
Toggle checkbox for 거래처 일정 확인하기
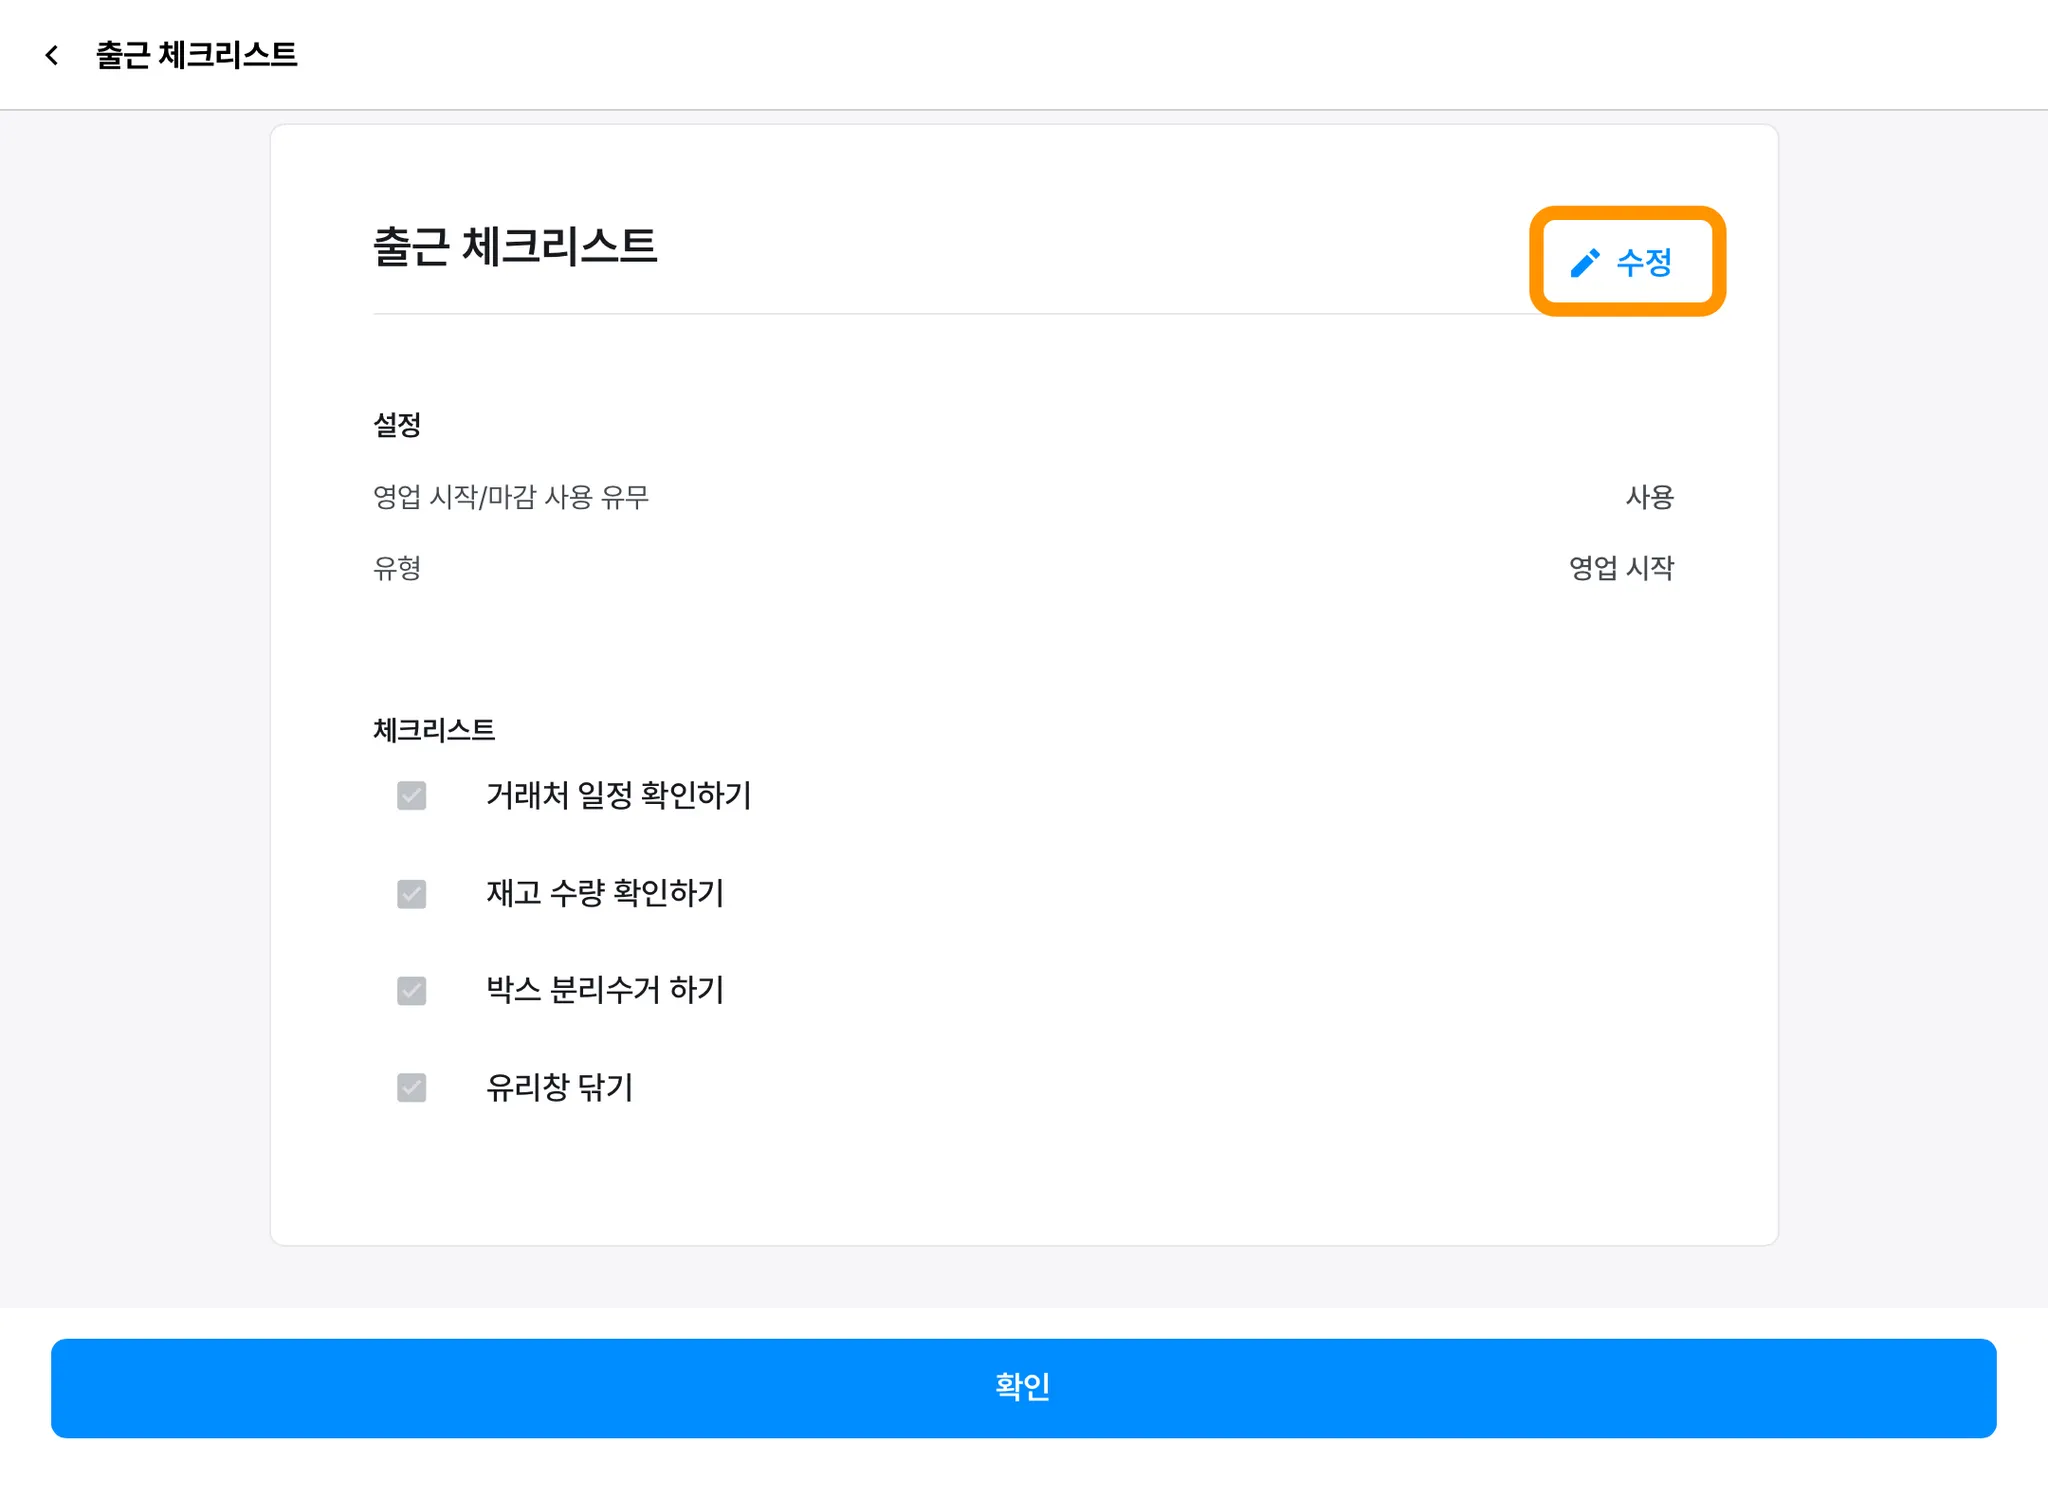[x=411, y=796]
